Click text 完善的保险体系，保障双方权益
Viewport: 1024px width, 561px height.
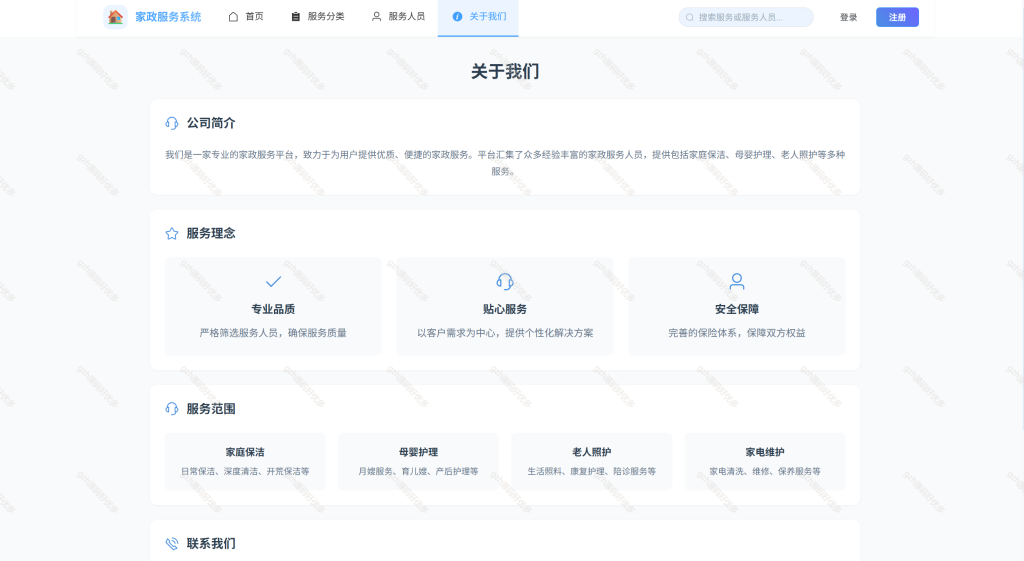point(737,332)
